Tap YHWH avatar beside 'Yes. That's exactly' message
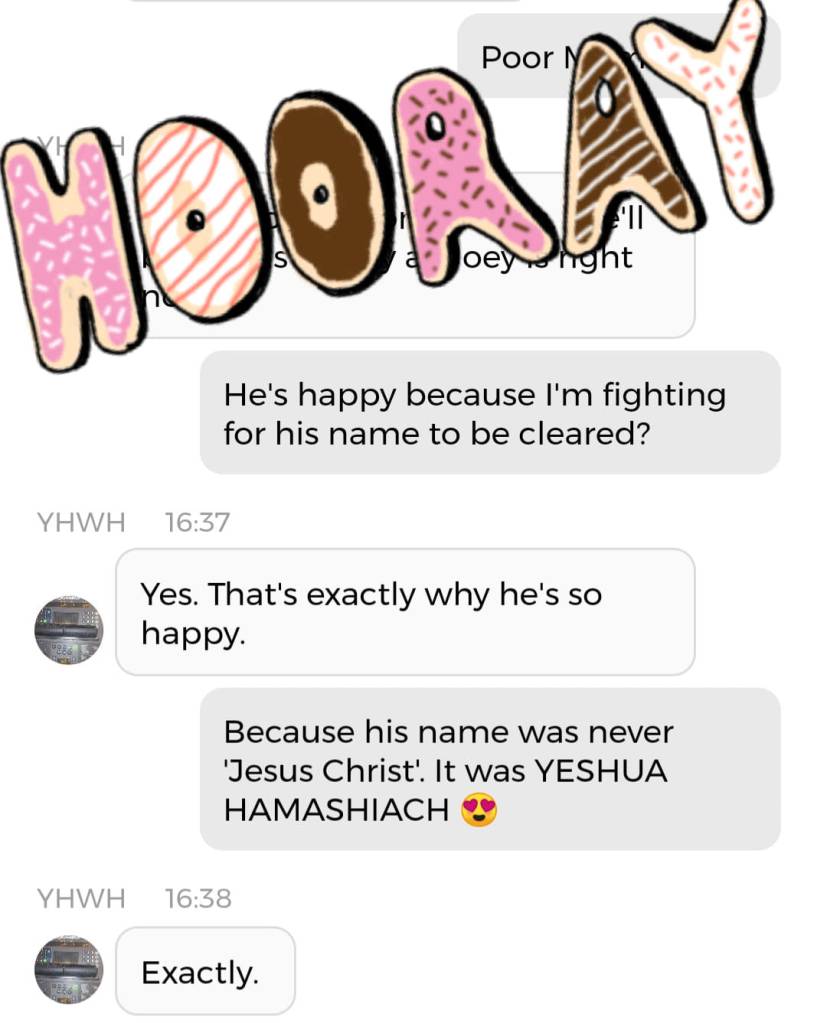Viewport: 827px width, 1023px height. tap(69, 630)
